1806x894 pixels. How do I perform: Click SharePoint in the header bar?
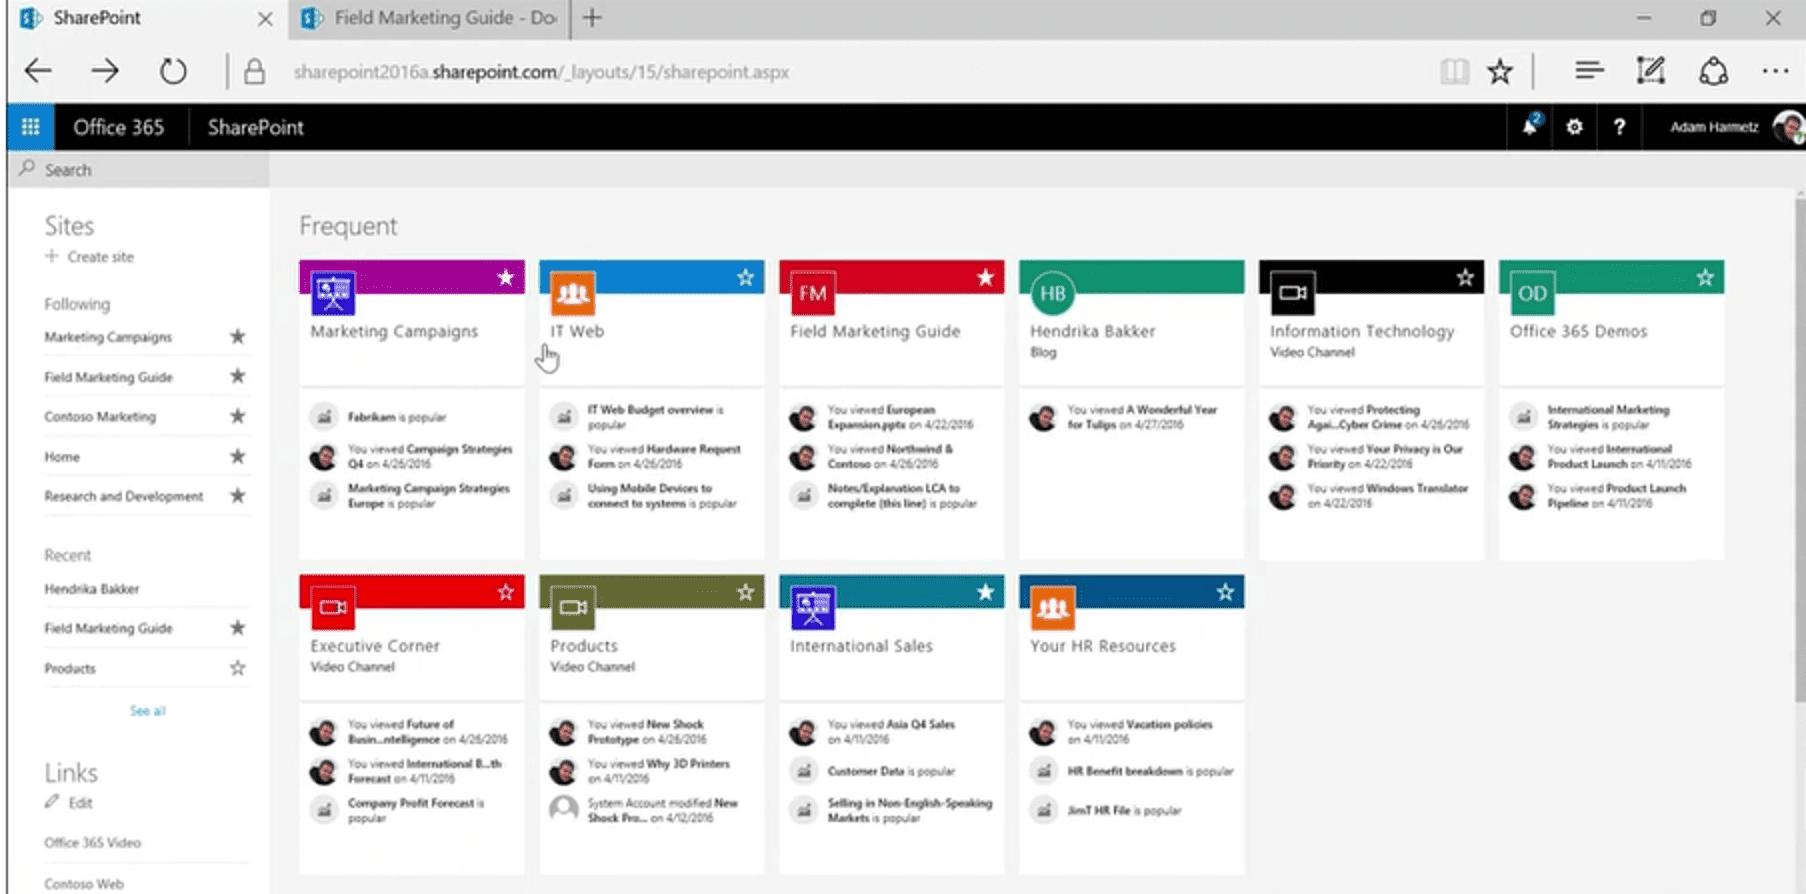[255, 127]
